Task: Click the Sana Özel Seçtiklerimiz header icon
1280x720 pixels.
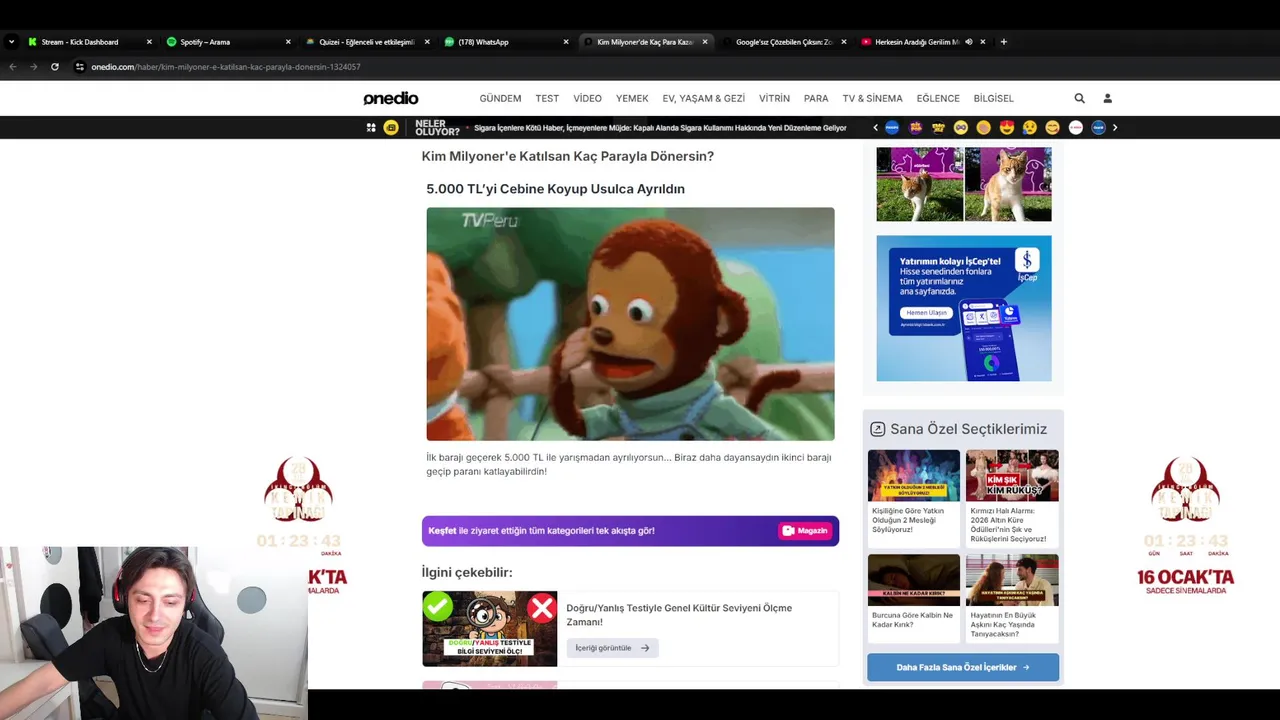Action: (877, 429)
